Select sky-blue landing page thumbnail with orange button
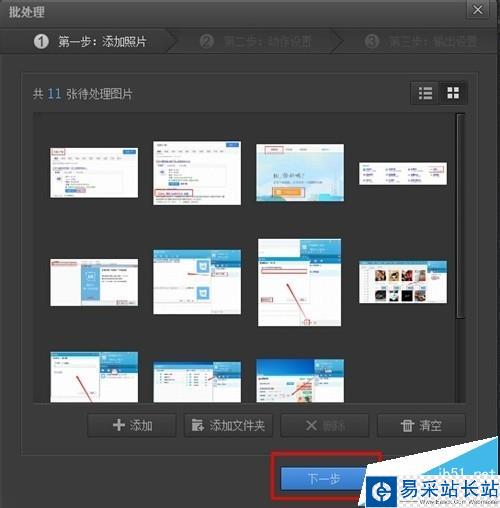The width and height of the screenshot is (500, 508). point(300,173)
